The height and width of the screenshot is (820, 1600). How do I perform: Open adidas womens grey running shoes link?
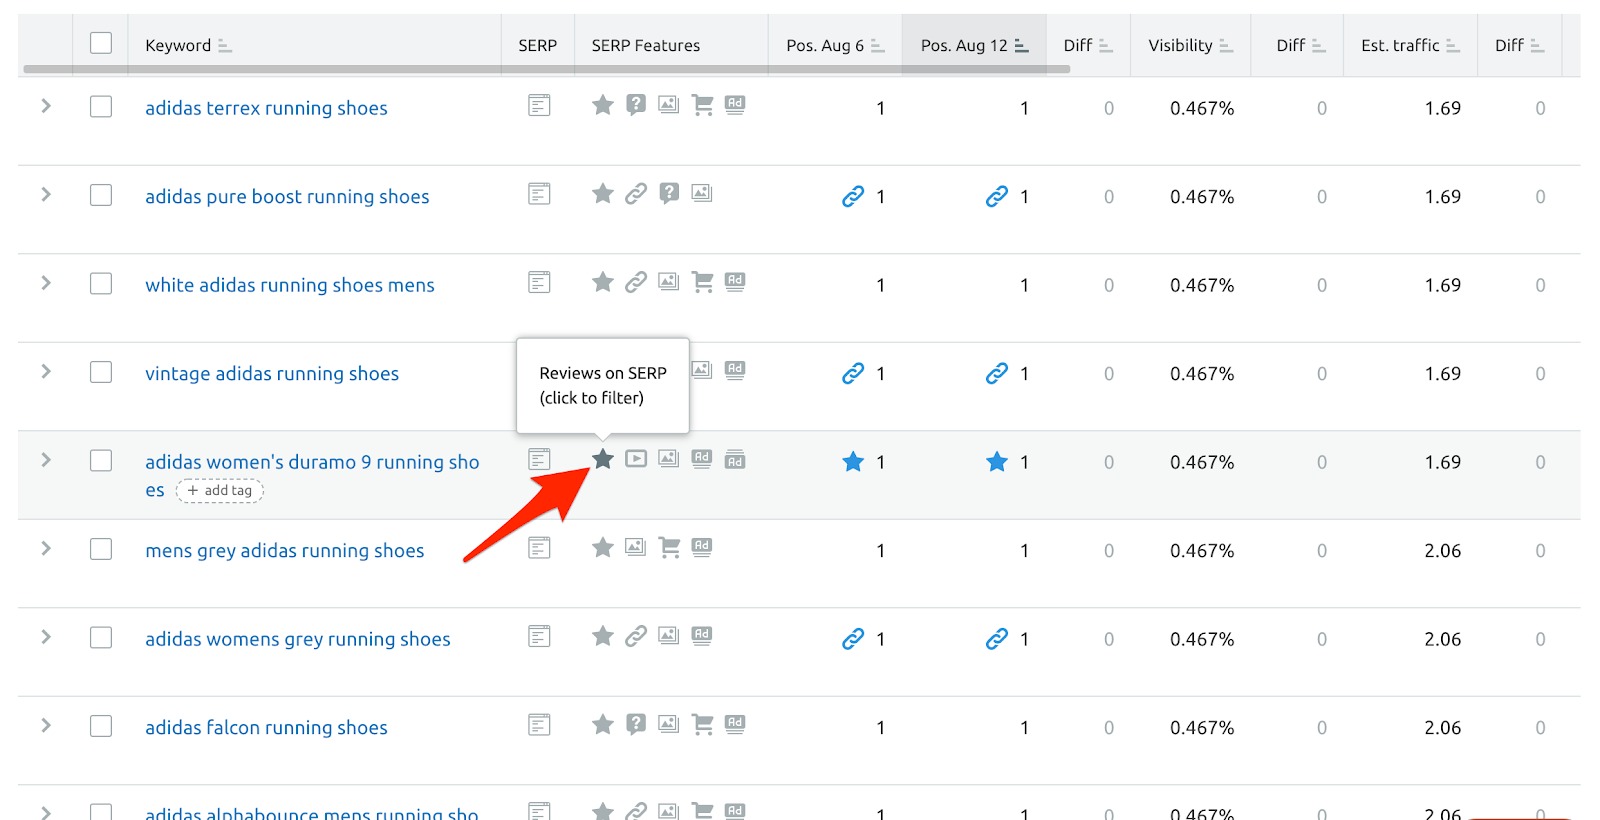[298, 639]
